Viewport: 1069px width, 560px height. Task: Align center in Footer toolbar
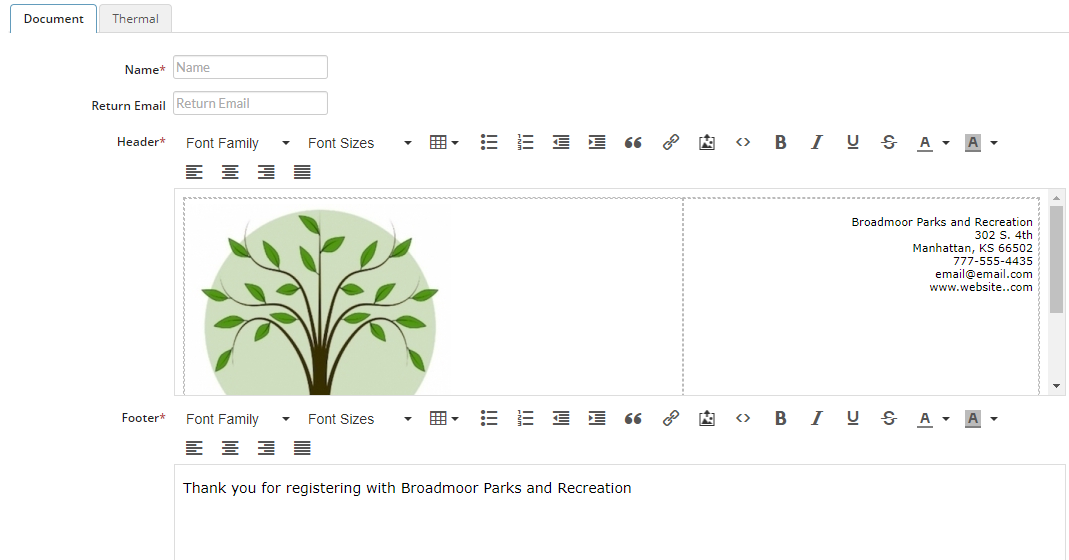pos(230,448)
